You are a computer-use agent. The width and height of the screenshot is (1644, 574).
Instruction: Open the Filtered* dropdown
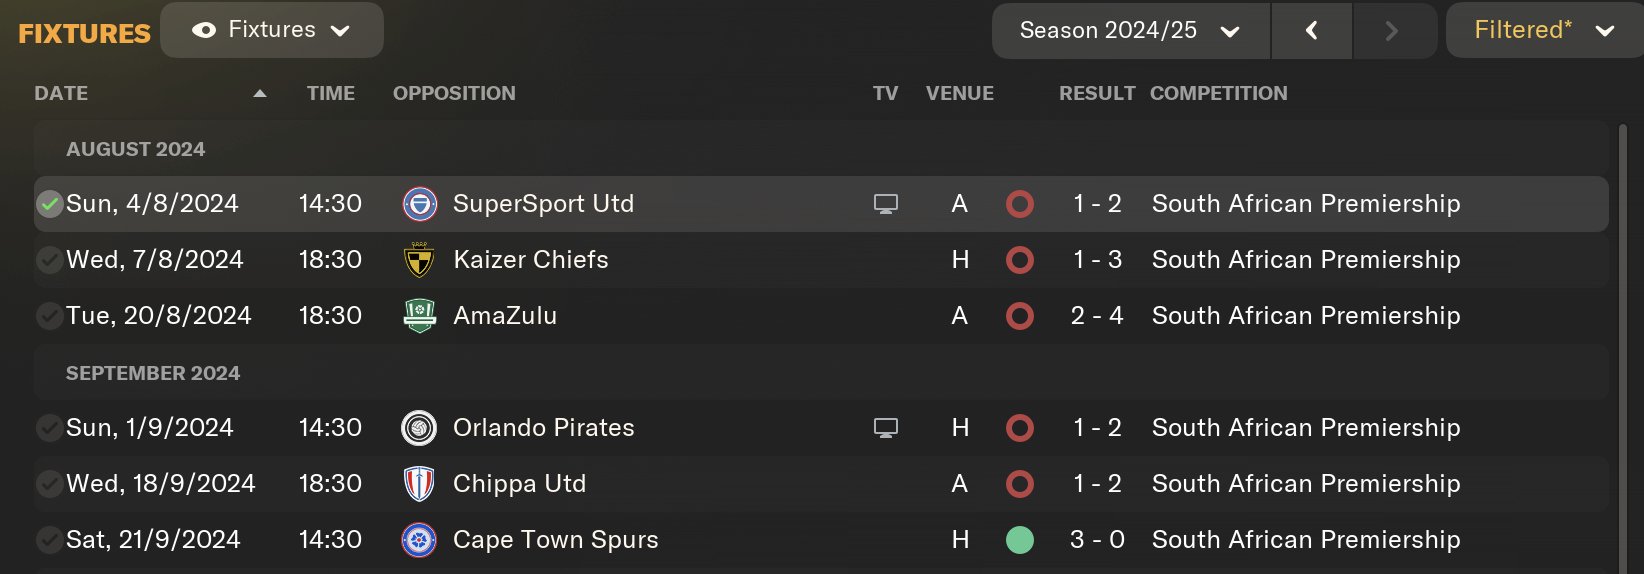(x=1544, y=31)
